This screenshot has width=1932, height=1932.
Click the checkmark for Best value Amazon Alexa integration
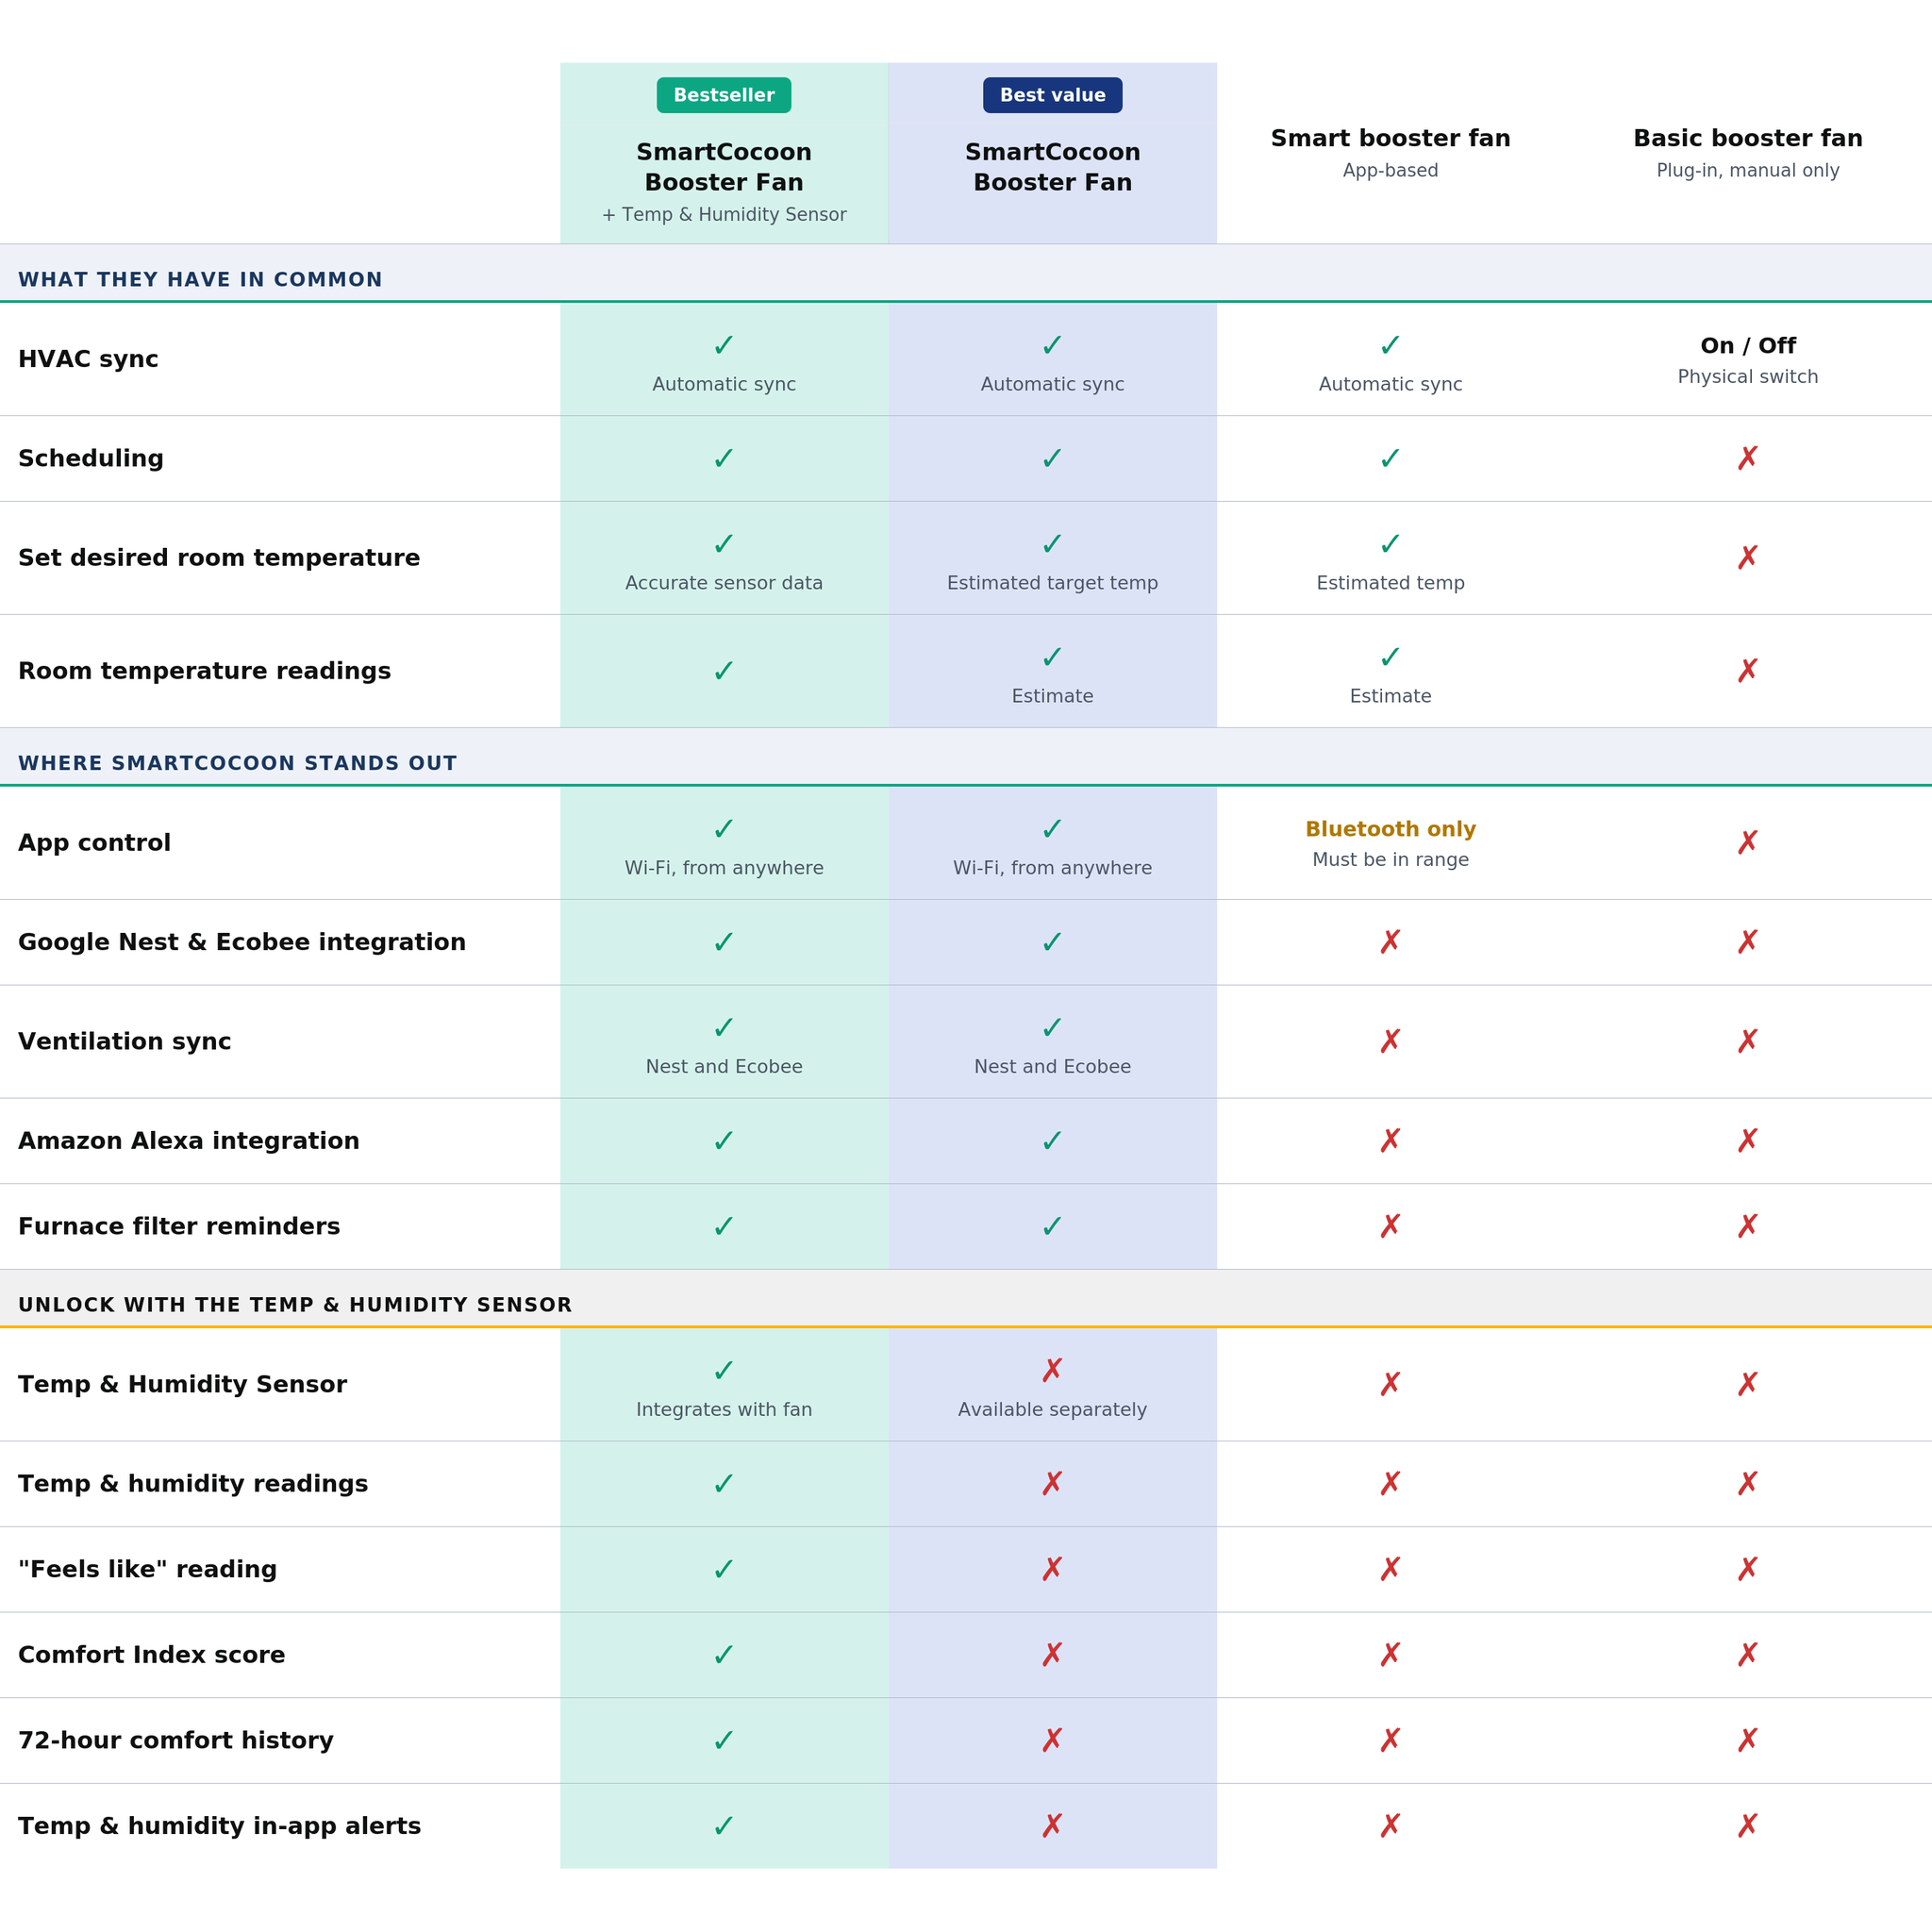[x=1052, y=1141]
